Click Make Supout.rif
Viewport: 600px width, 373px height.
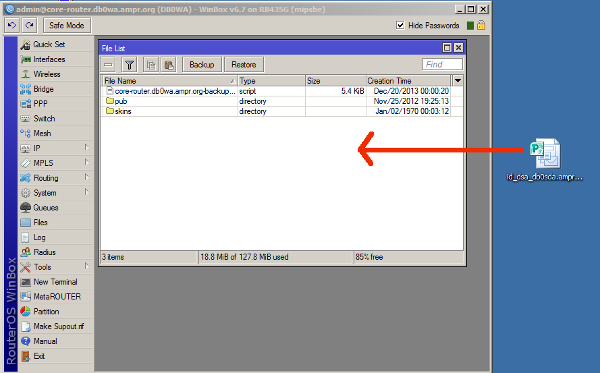pyautogui.click(x=56, y=326)
